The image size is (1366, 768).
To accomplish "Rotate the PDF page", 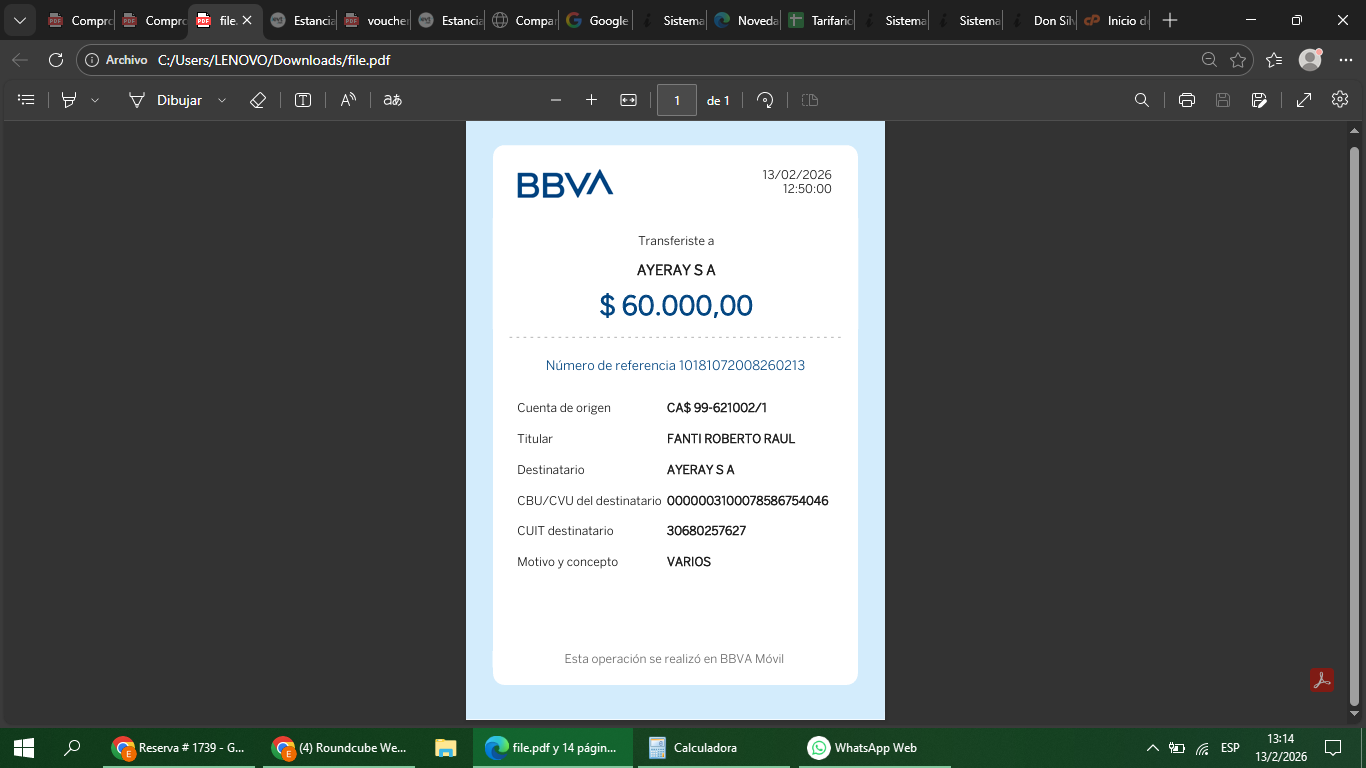I will point(765,100).
